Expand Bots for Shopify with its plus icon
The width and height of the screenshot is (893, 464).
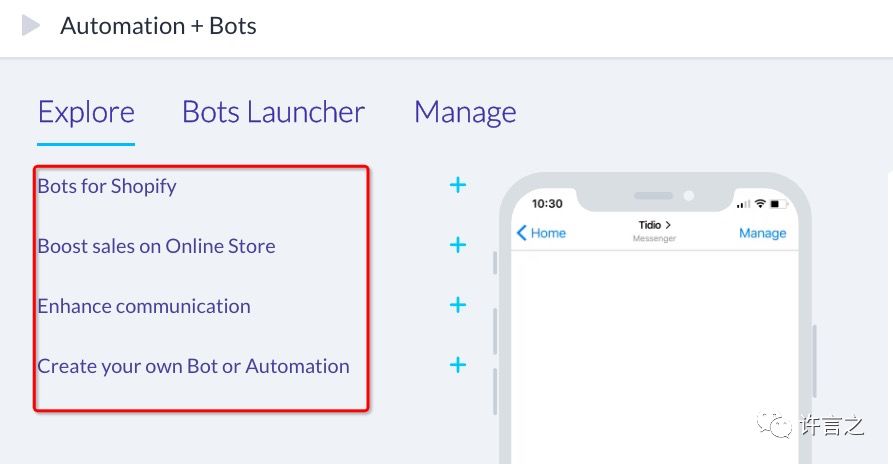[x=458, y=185]
